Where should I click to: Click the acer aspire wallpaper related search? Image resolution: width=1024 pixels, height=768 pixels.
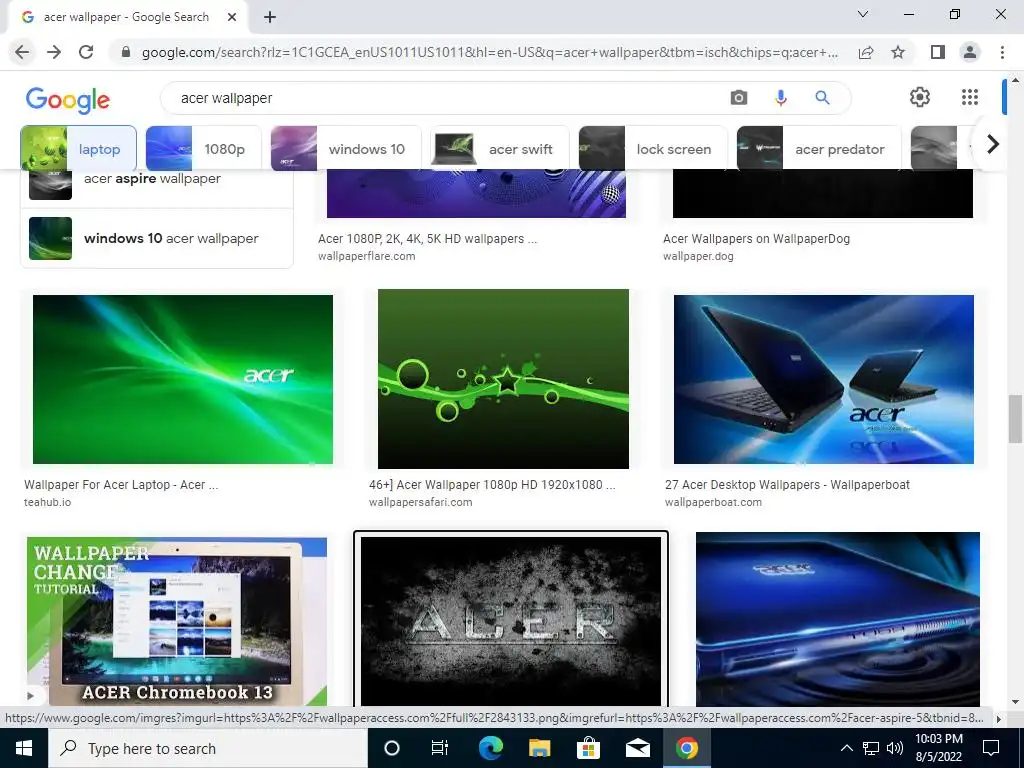click(157, 184)
